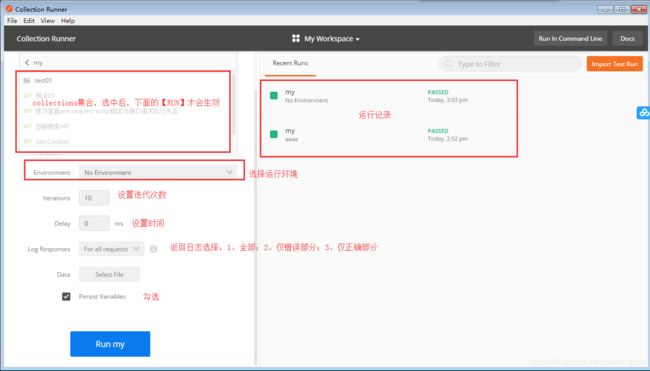
Task: Open the Help menu
Action: tap(68, 20)
